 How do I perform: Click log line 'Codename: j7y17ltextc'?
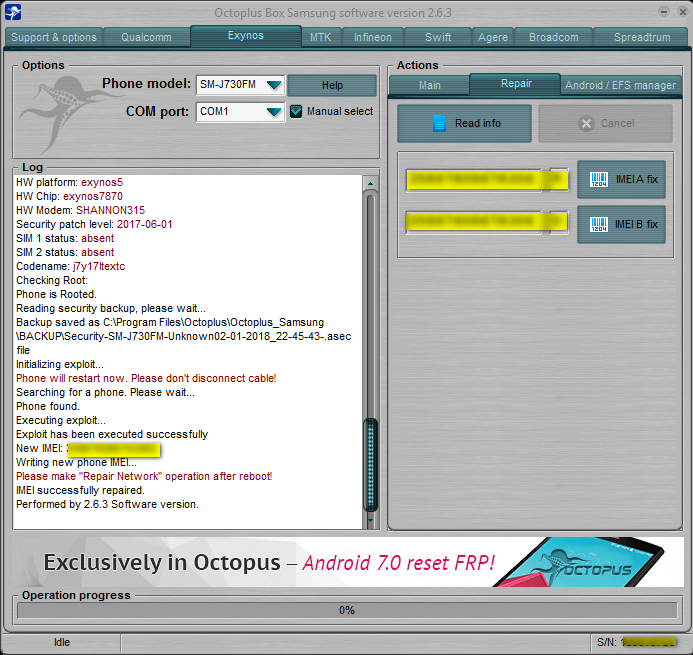tap(71, 267)
